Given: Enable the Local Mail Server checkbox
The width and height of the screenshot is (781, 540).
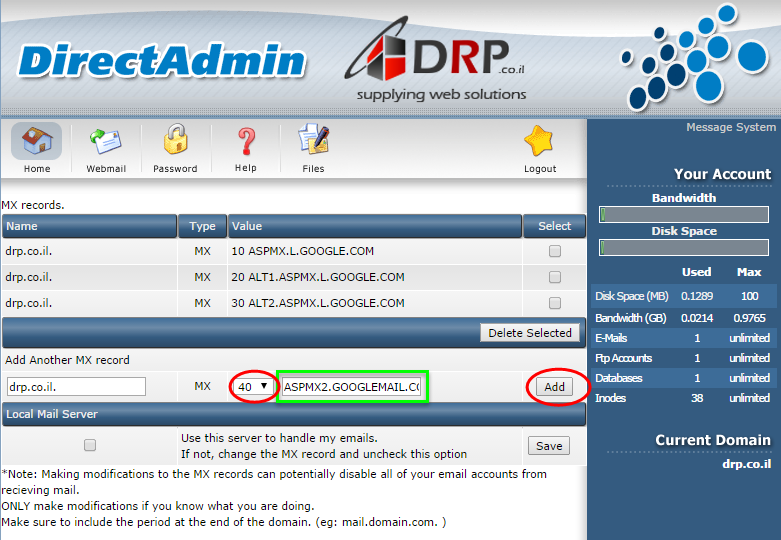Looking at the screenshot, I should point(90,445).
